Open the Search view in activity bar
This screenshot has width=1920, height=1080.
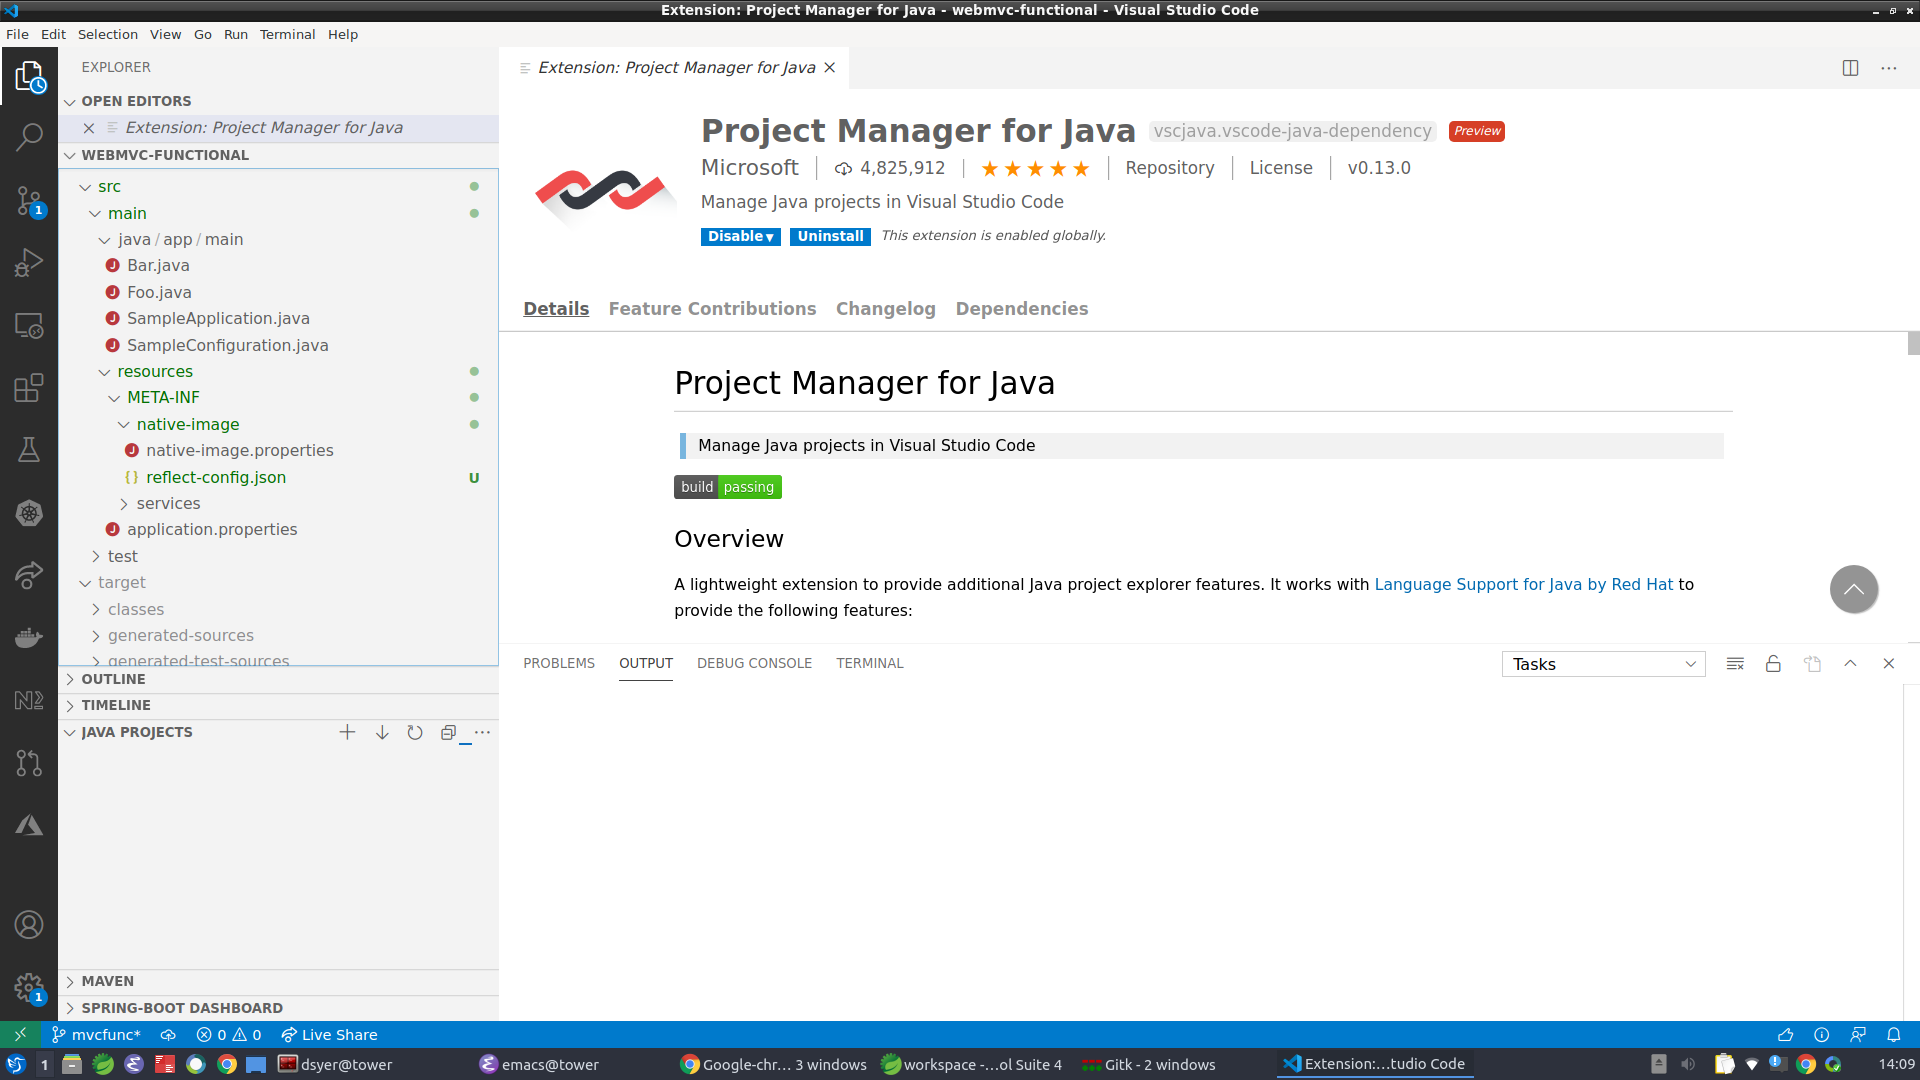tap(29, 137)
